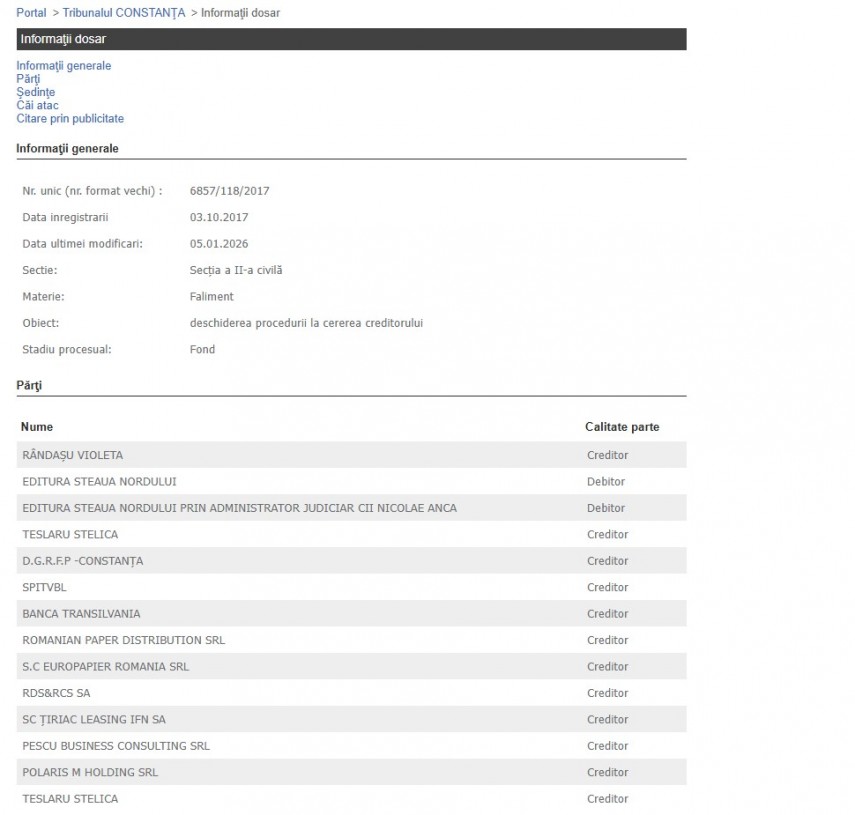Select S.C EUROPAPIER ROMANIA SRL row
This screenshot has height=815, width=855.
(105, 667)
